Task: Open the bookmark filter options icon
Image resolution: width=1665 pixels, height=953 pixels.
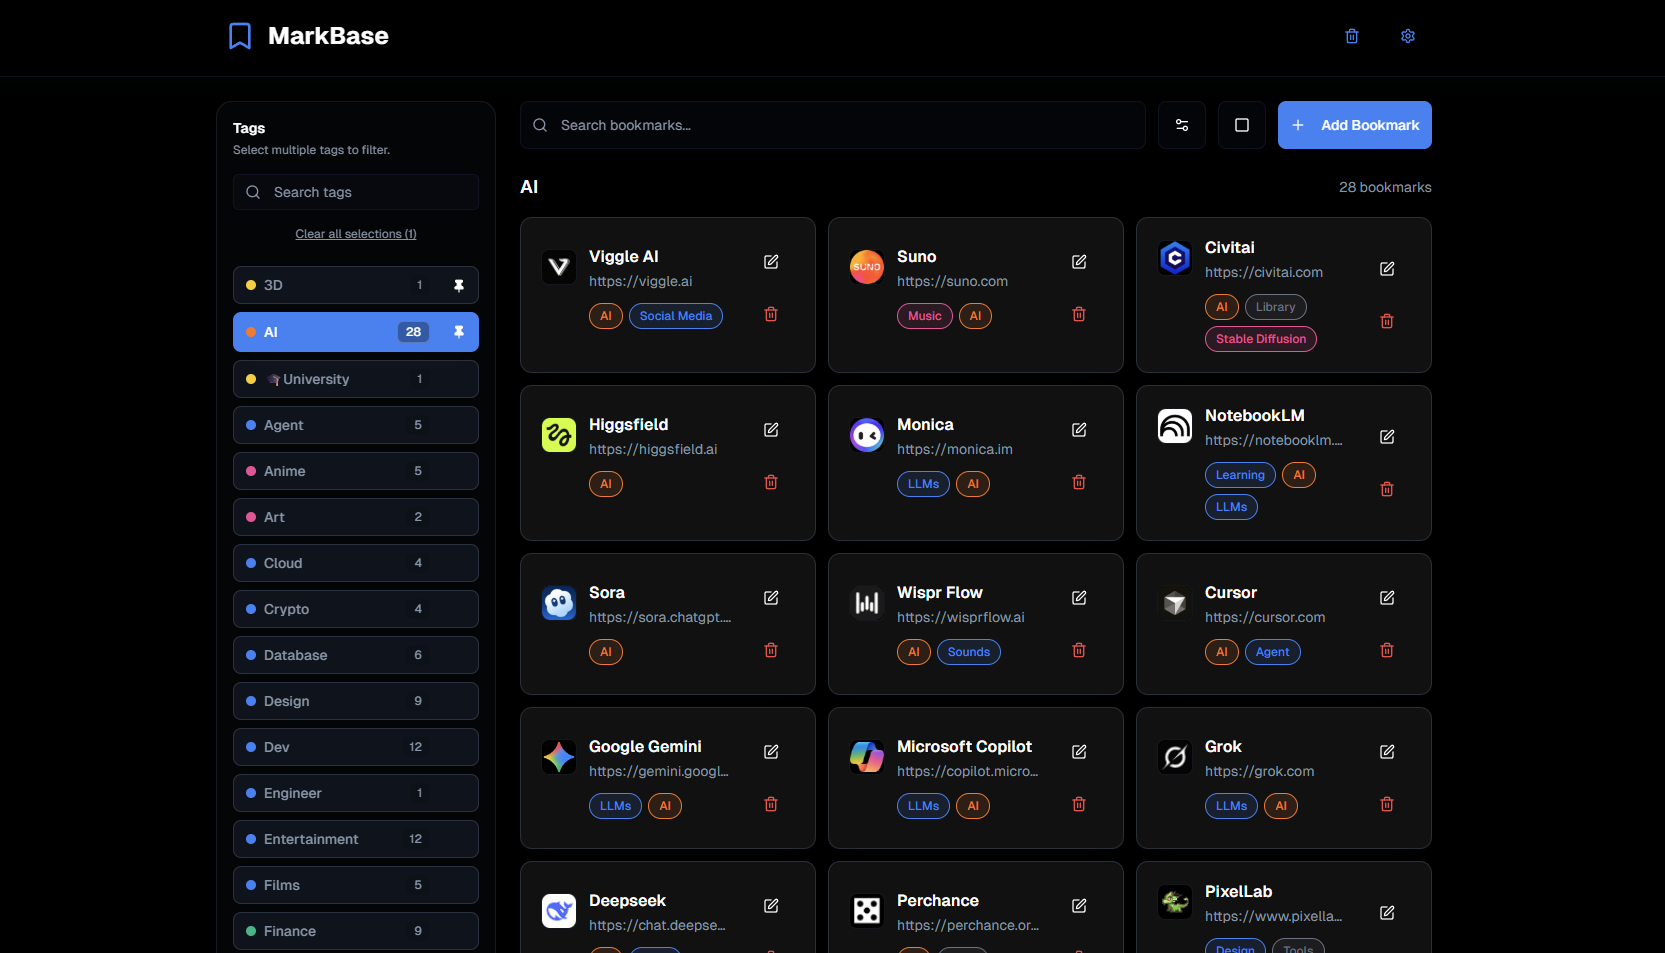Action: point(1181,125)
